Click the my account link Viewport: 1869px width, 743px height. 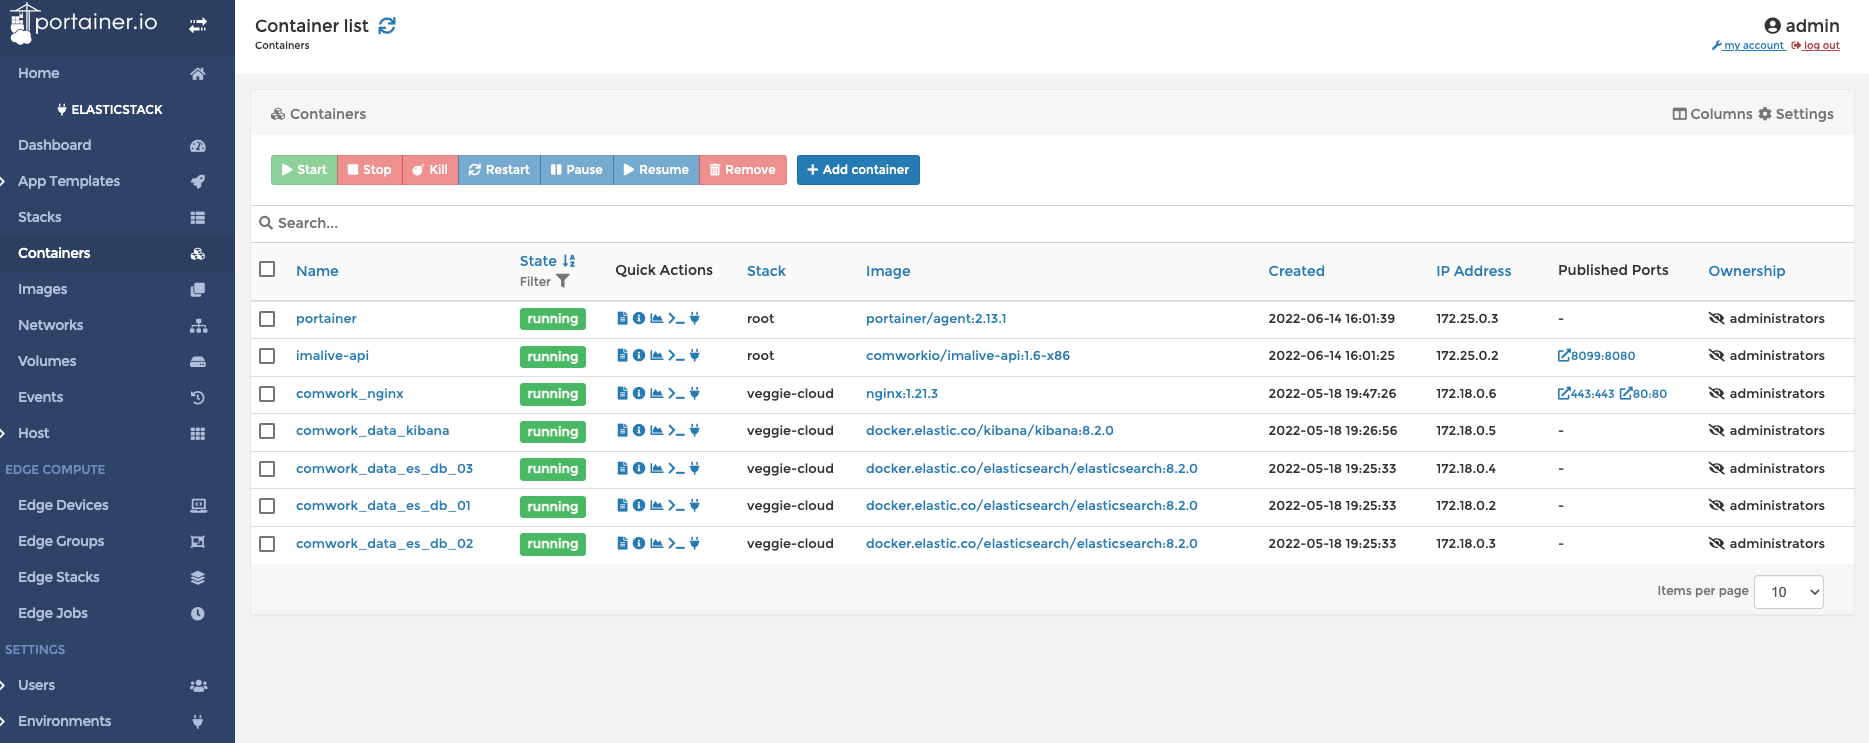click(1748, 46)
